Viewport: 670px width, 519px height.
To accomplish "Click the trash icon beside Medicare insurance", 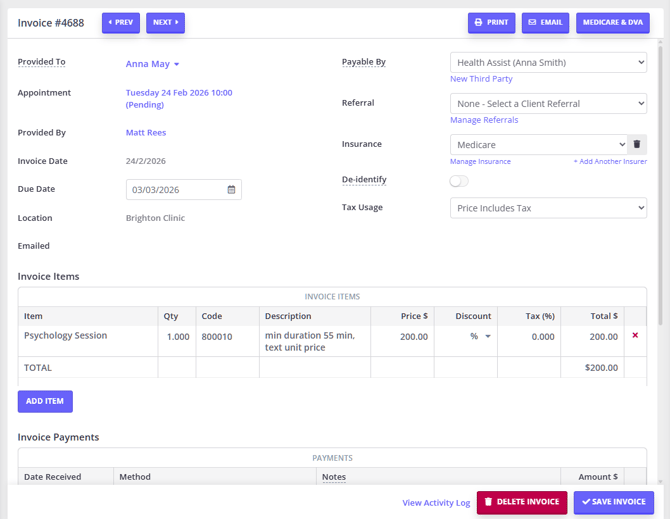I will (636, 144).
